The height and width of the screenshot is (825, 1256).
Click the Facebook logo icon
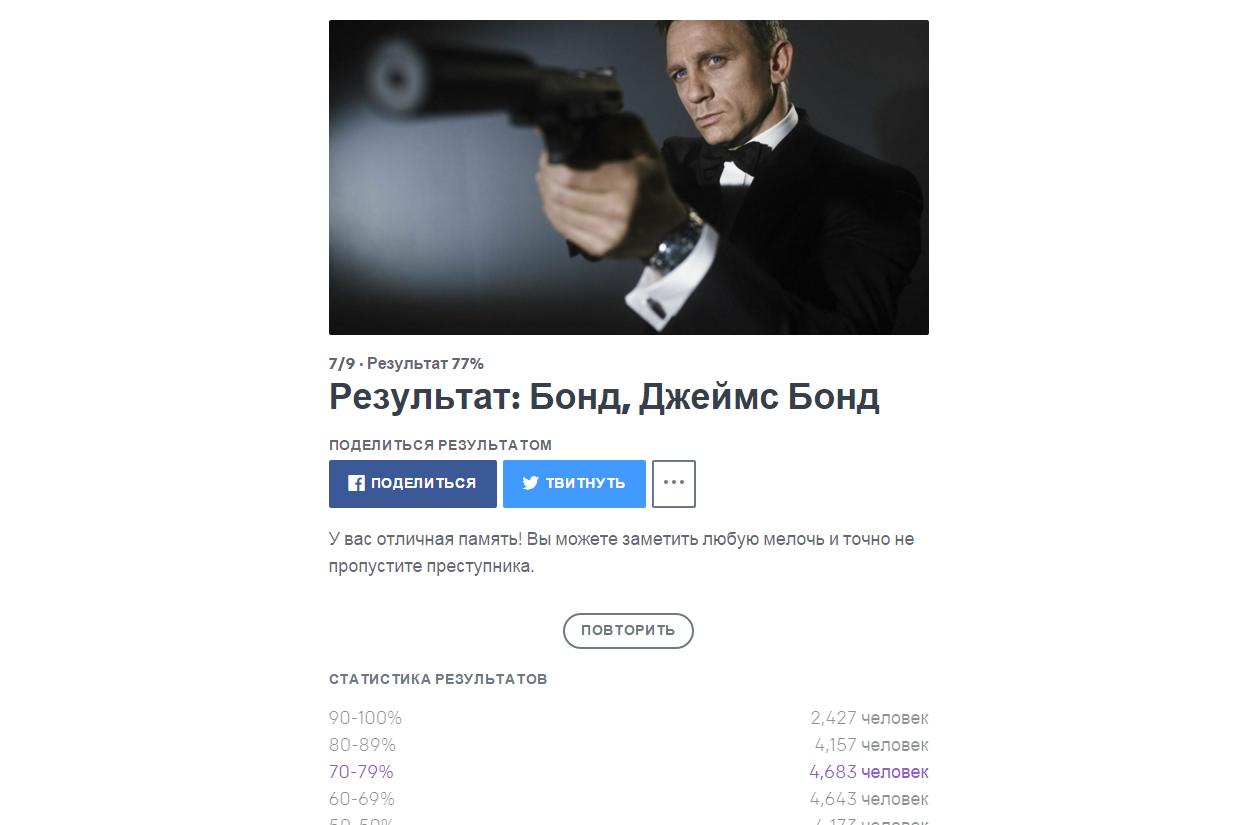click(x=356, y=484)
